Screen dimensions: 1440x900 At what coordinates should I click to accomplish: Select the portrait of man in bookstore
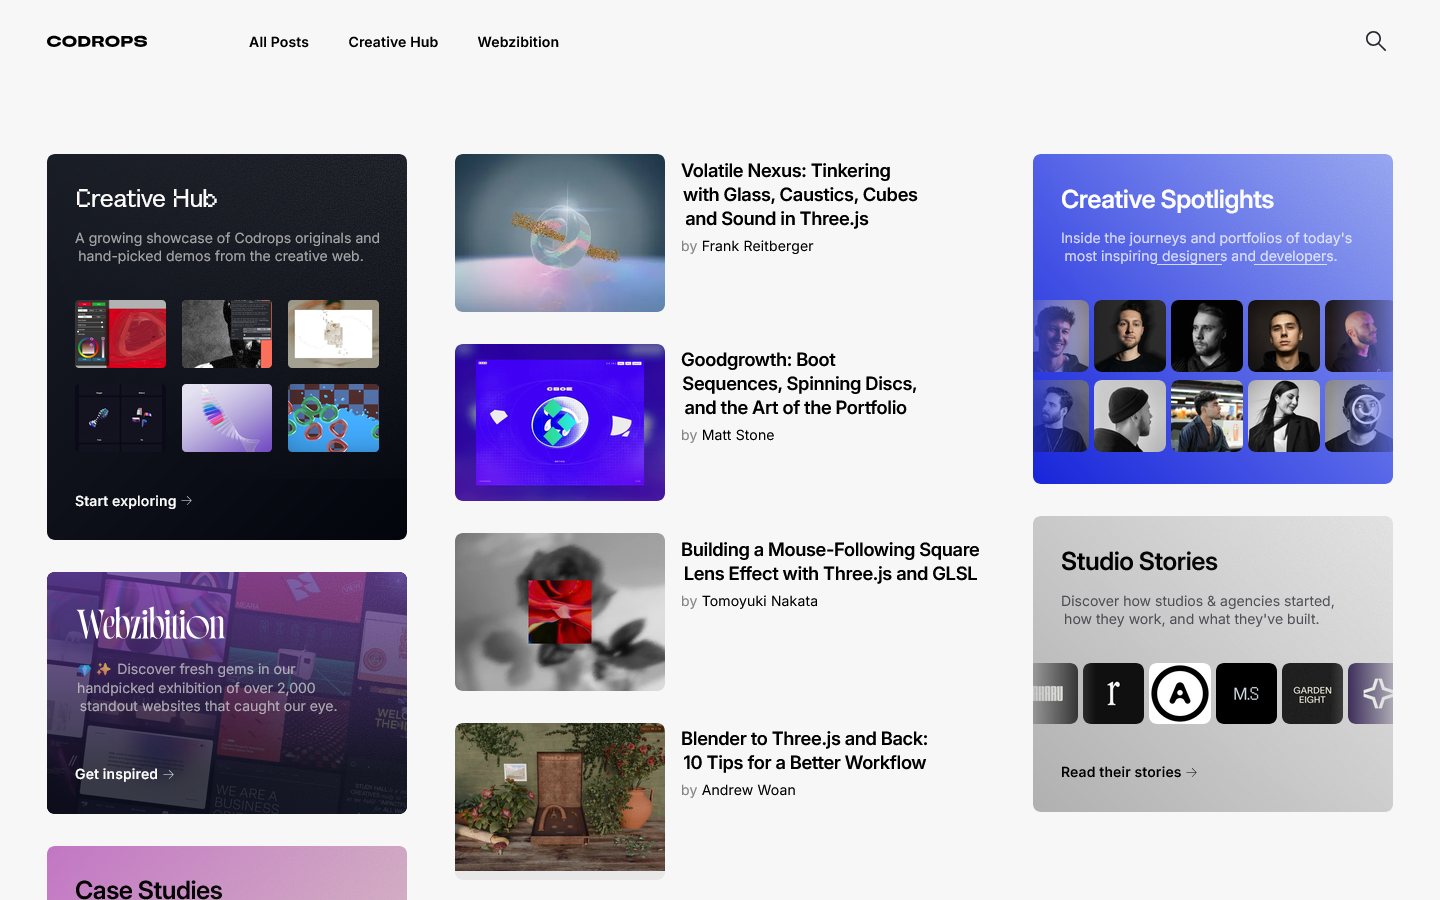pos(1207,416)
